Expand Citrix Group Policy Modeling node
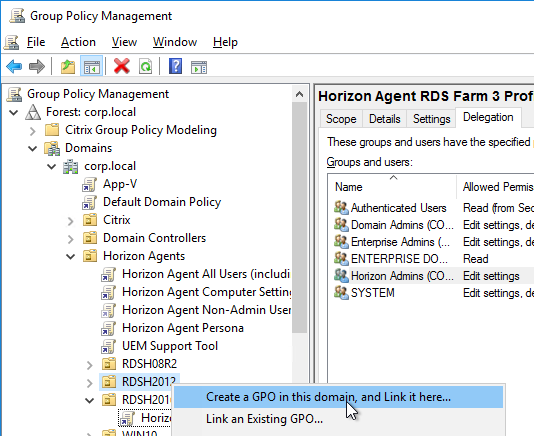Image resolution: width=534 pixels, height=436 pixels. 33,130
